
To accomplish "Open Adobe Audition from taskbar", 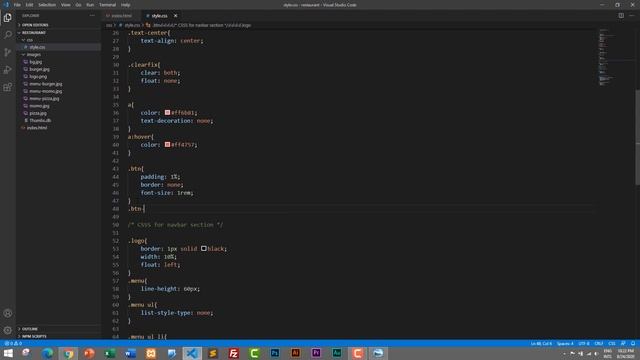I will [x=337, y=353].
